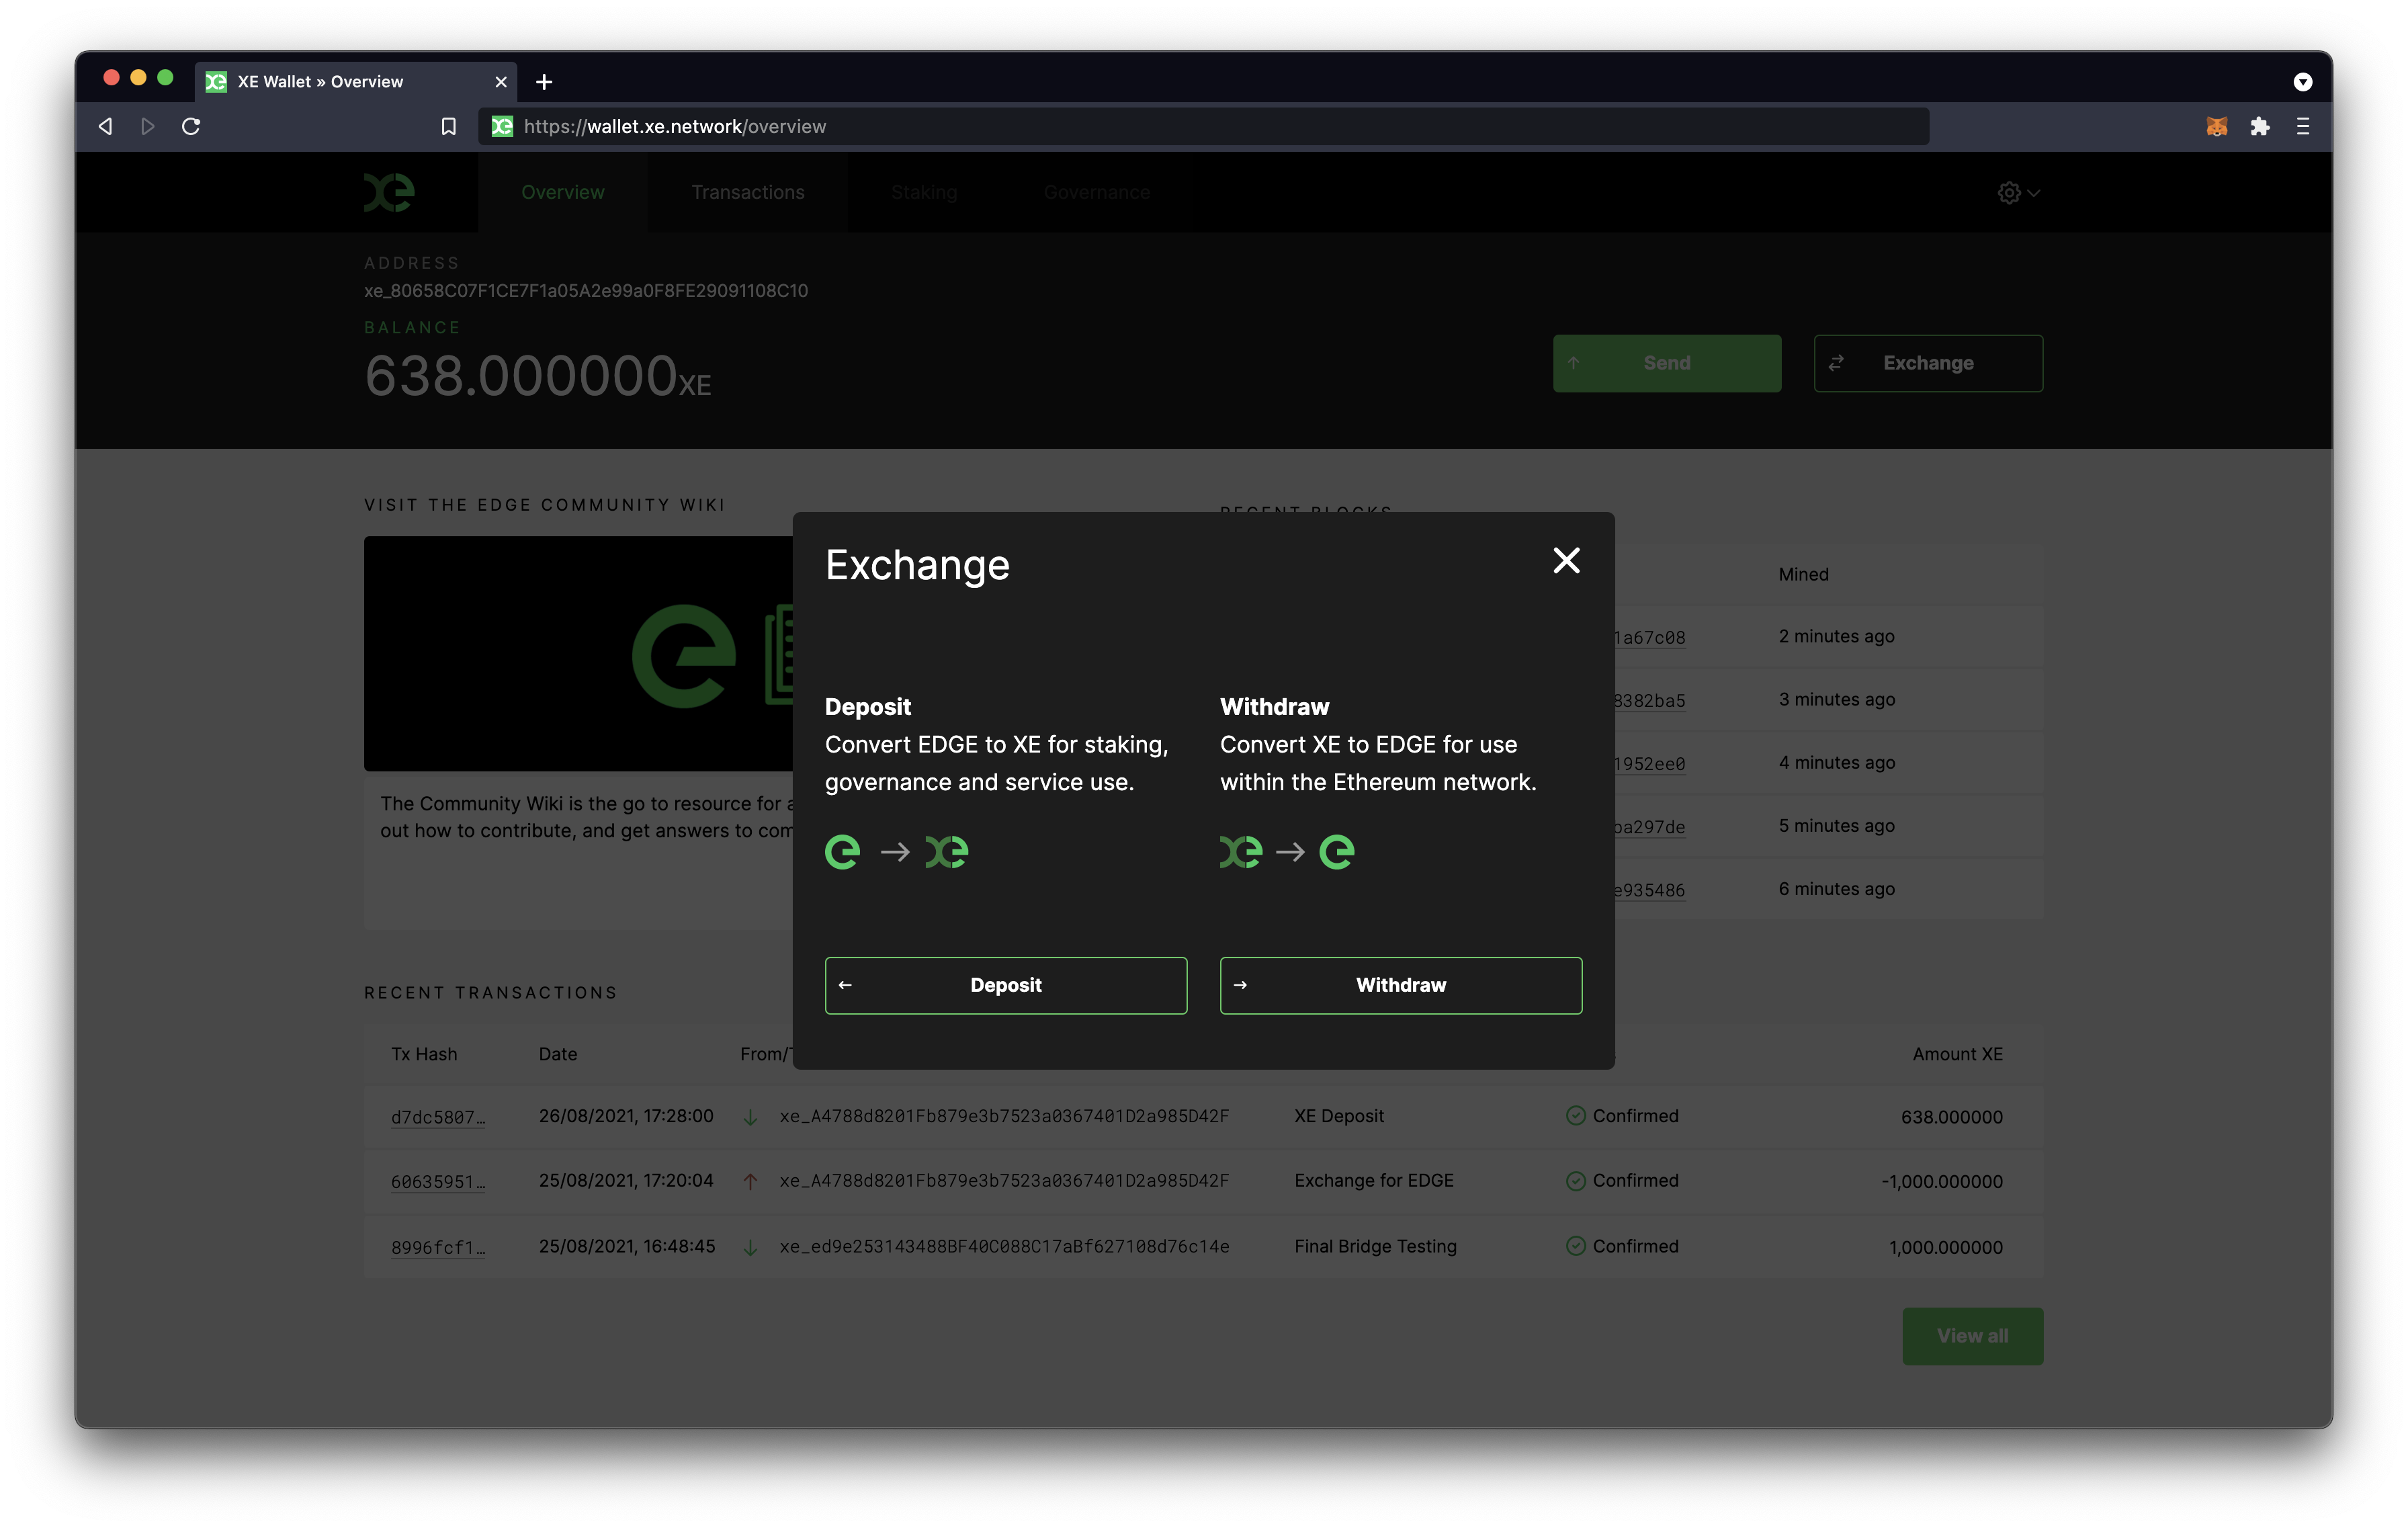Click the Amount XE column header
The height and width of the screenshot is (1528, 2408).
pos(1957,1054)
